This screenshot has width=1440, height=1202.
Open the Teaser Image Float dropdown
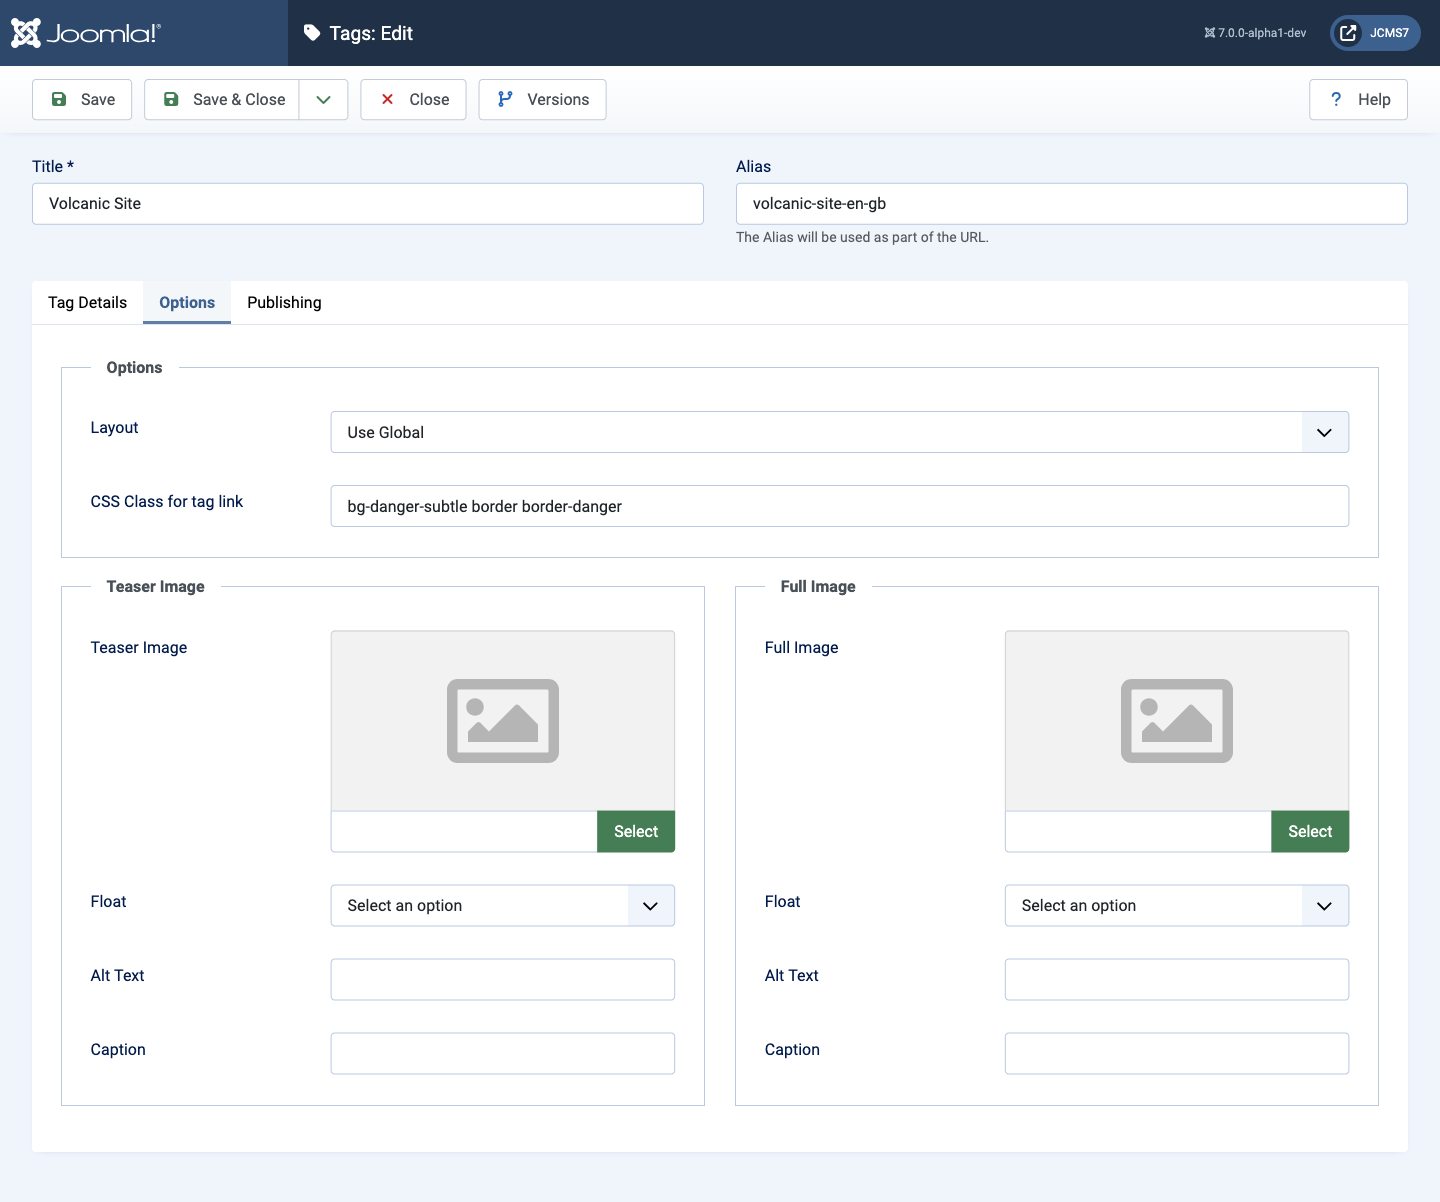503,905
